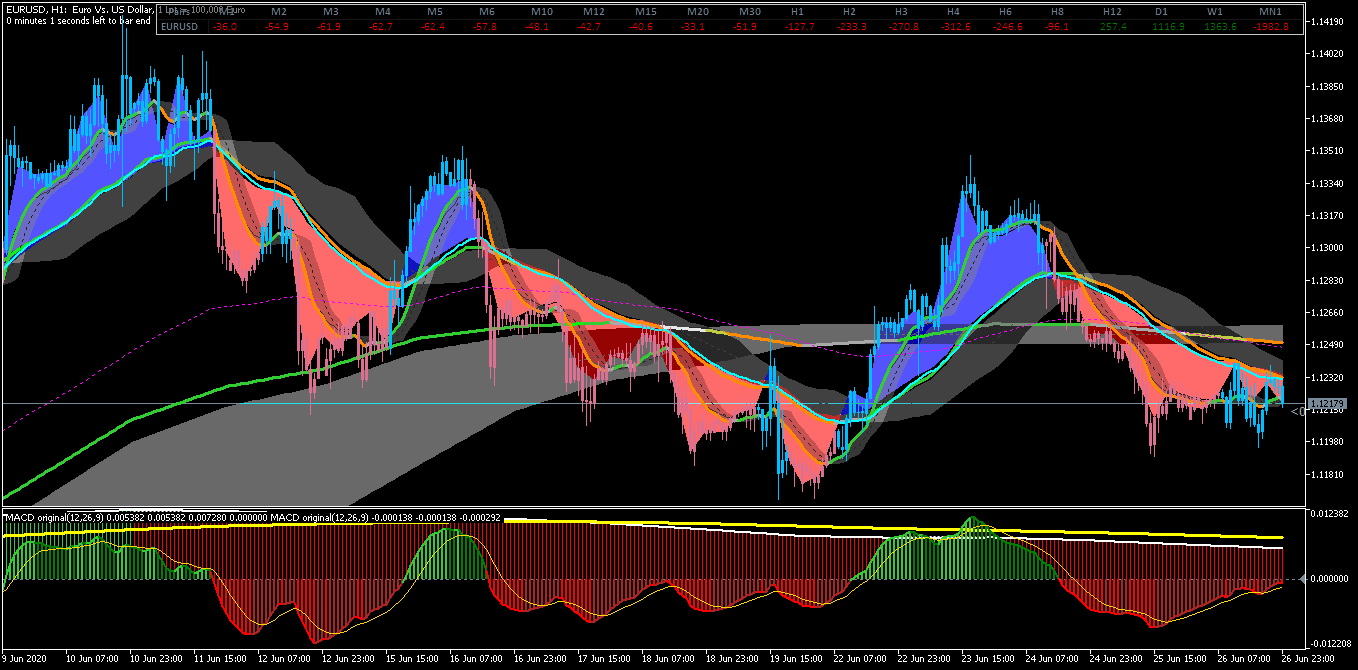Viewport: 1358px width, 670px height.
Task: Click the chart title 'EURUSD, H1: Euro Vs. US Dollar'
Action: coord(80,9)
